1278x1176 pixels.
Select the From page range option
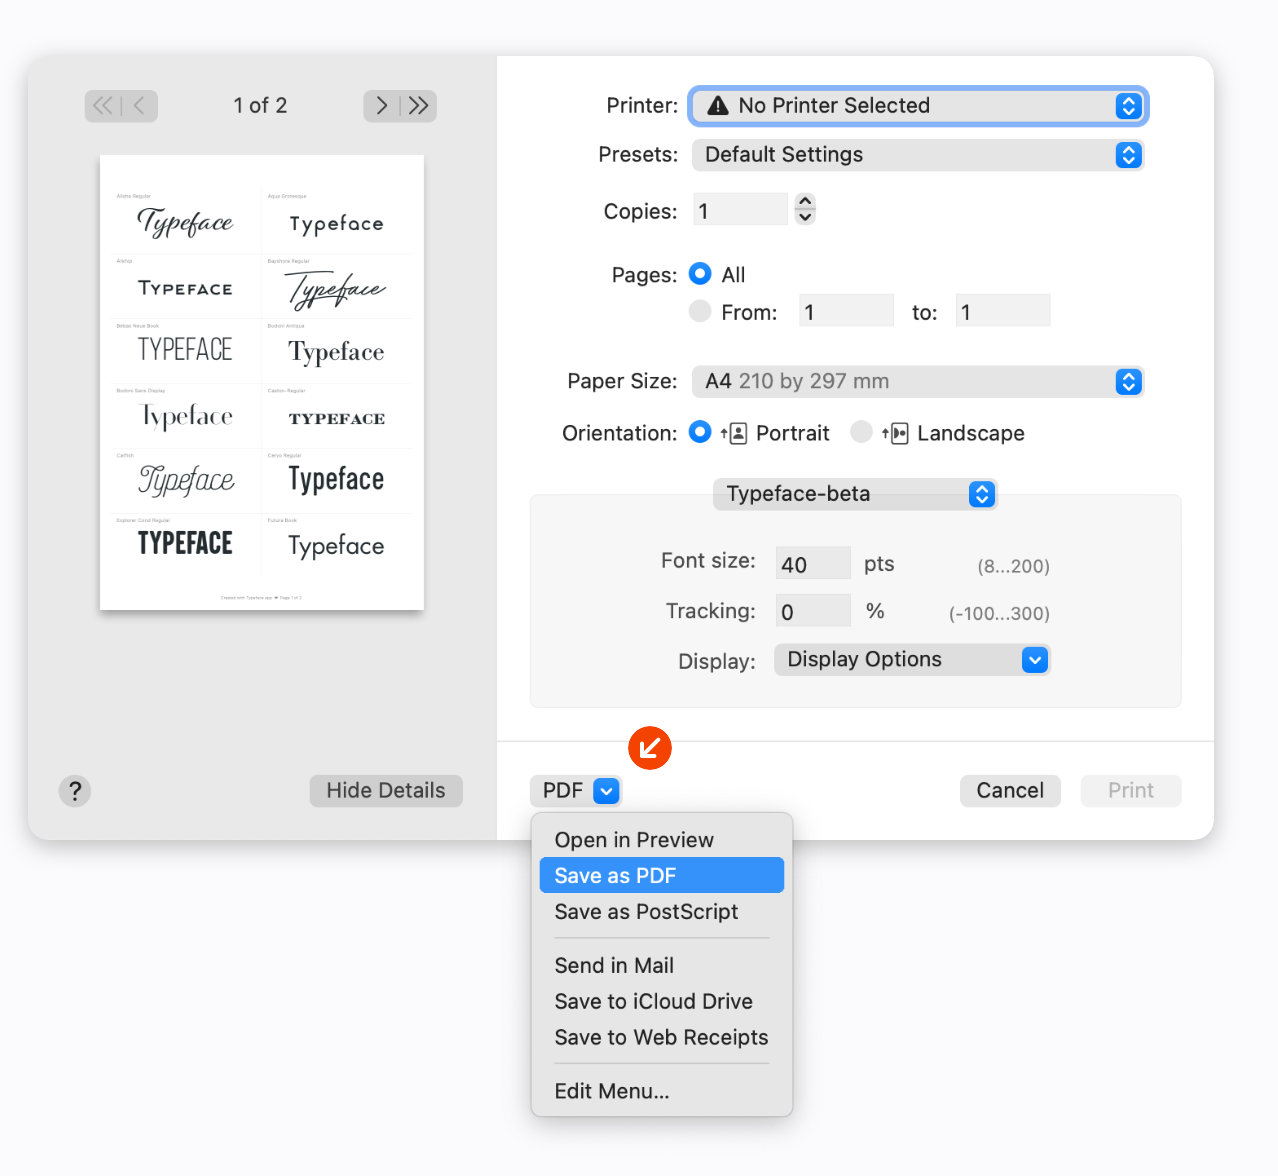[x=700, y=311]
